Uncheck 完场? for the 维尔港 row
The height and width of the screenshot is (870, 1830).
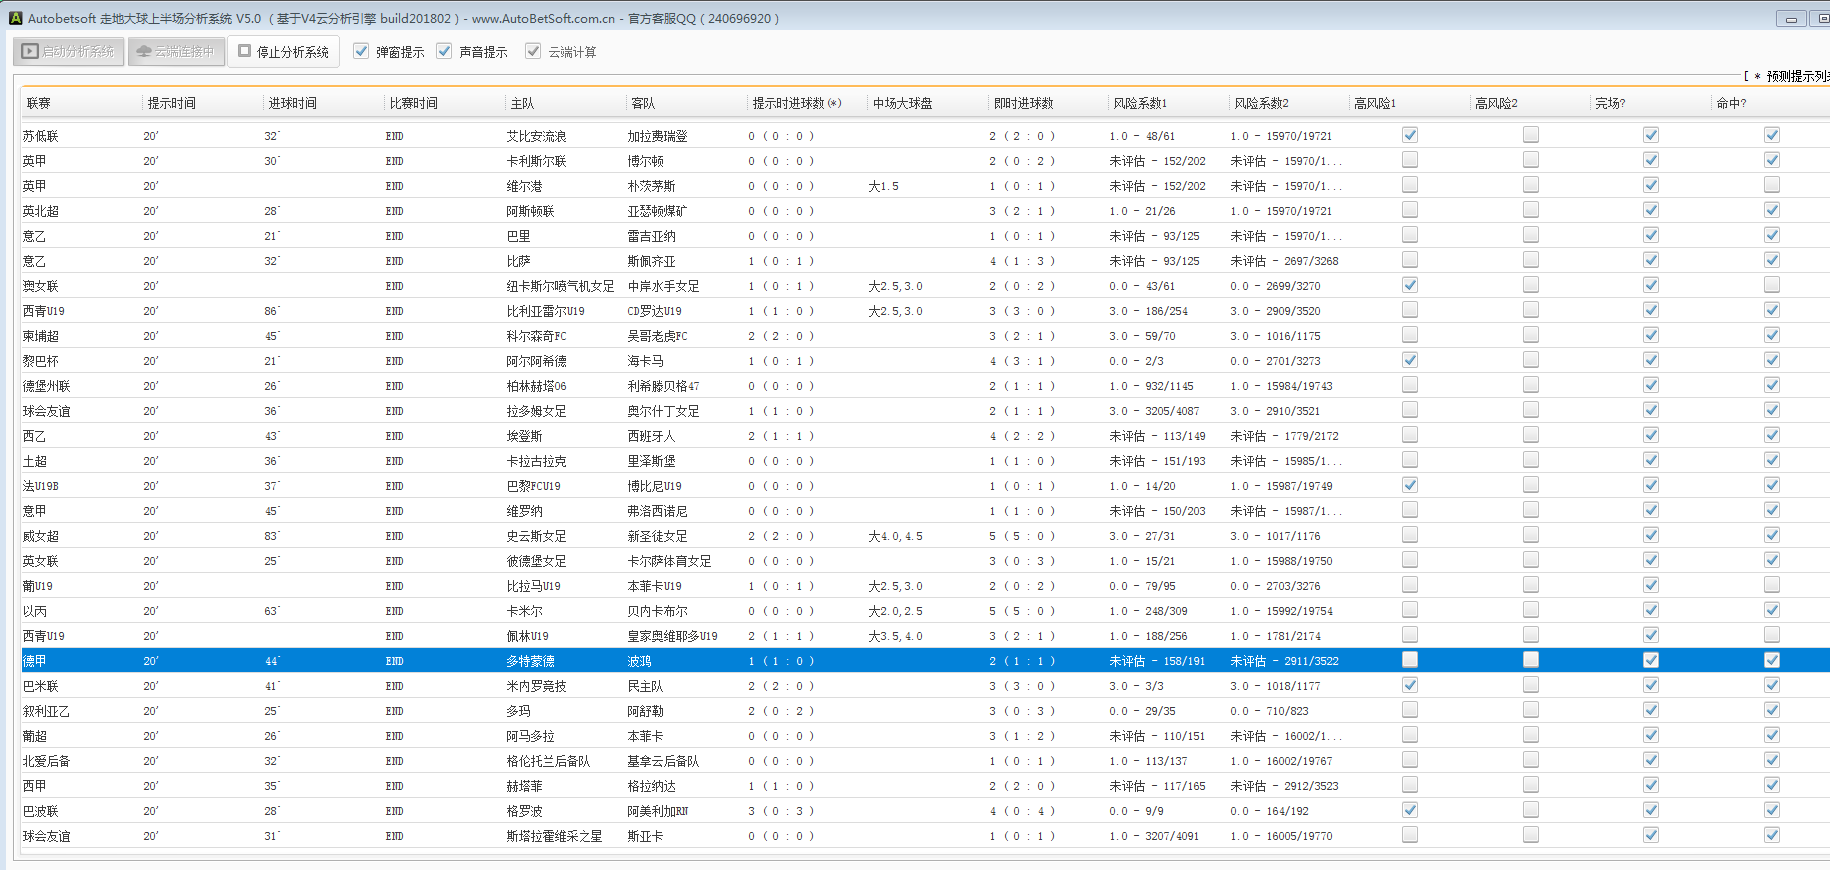[1651, 185]
